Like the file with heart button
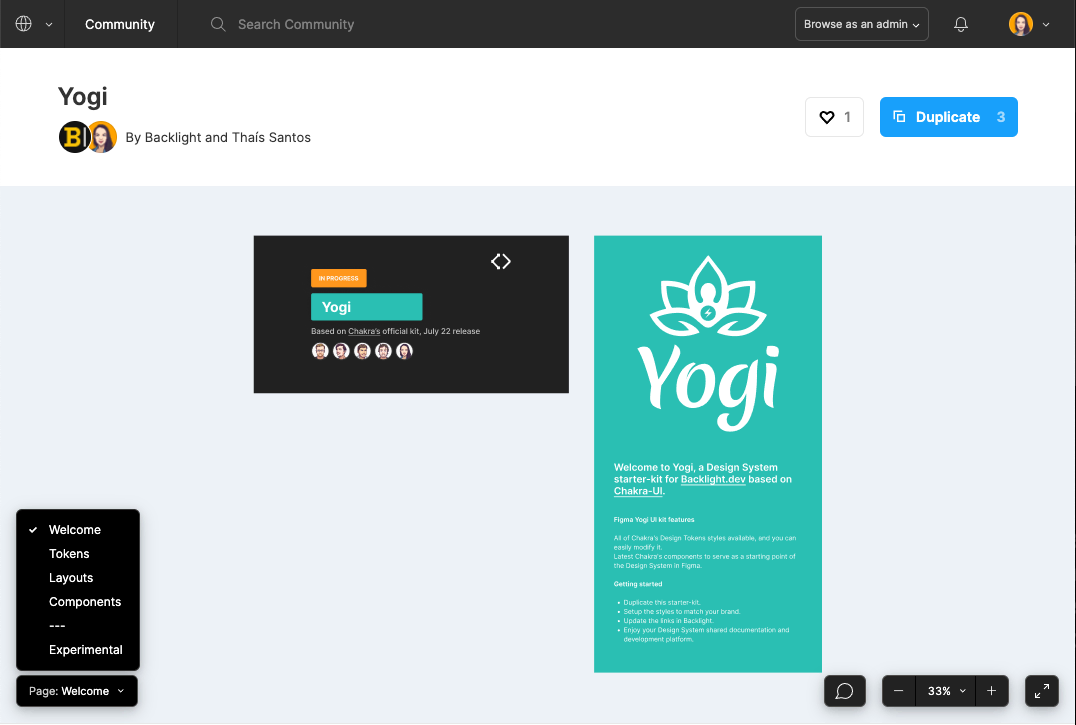Image resolution: width=1076 pixels, height=725 pixels. tap(834, 117)
